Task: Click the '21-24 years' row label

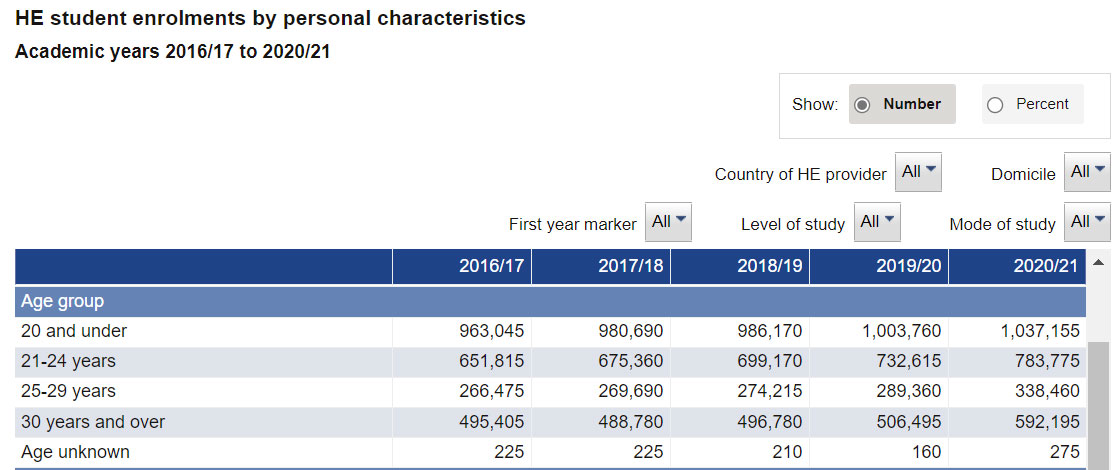Action: (68, 361)
